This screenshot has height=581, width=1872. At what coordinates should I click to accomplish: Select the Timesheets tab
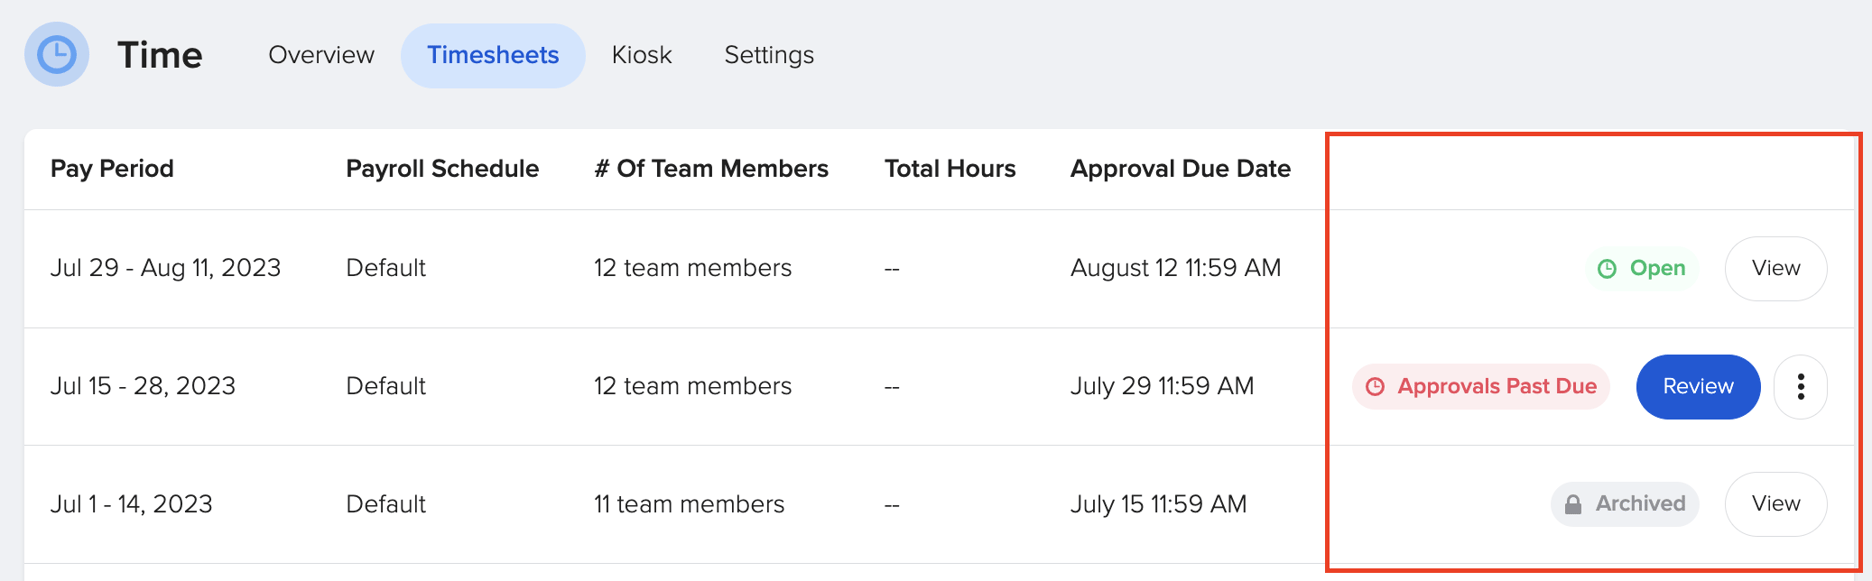(x=493, y=55)
